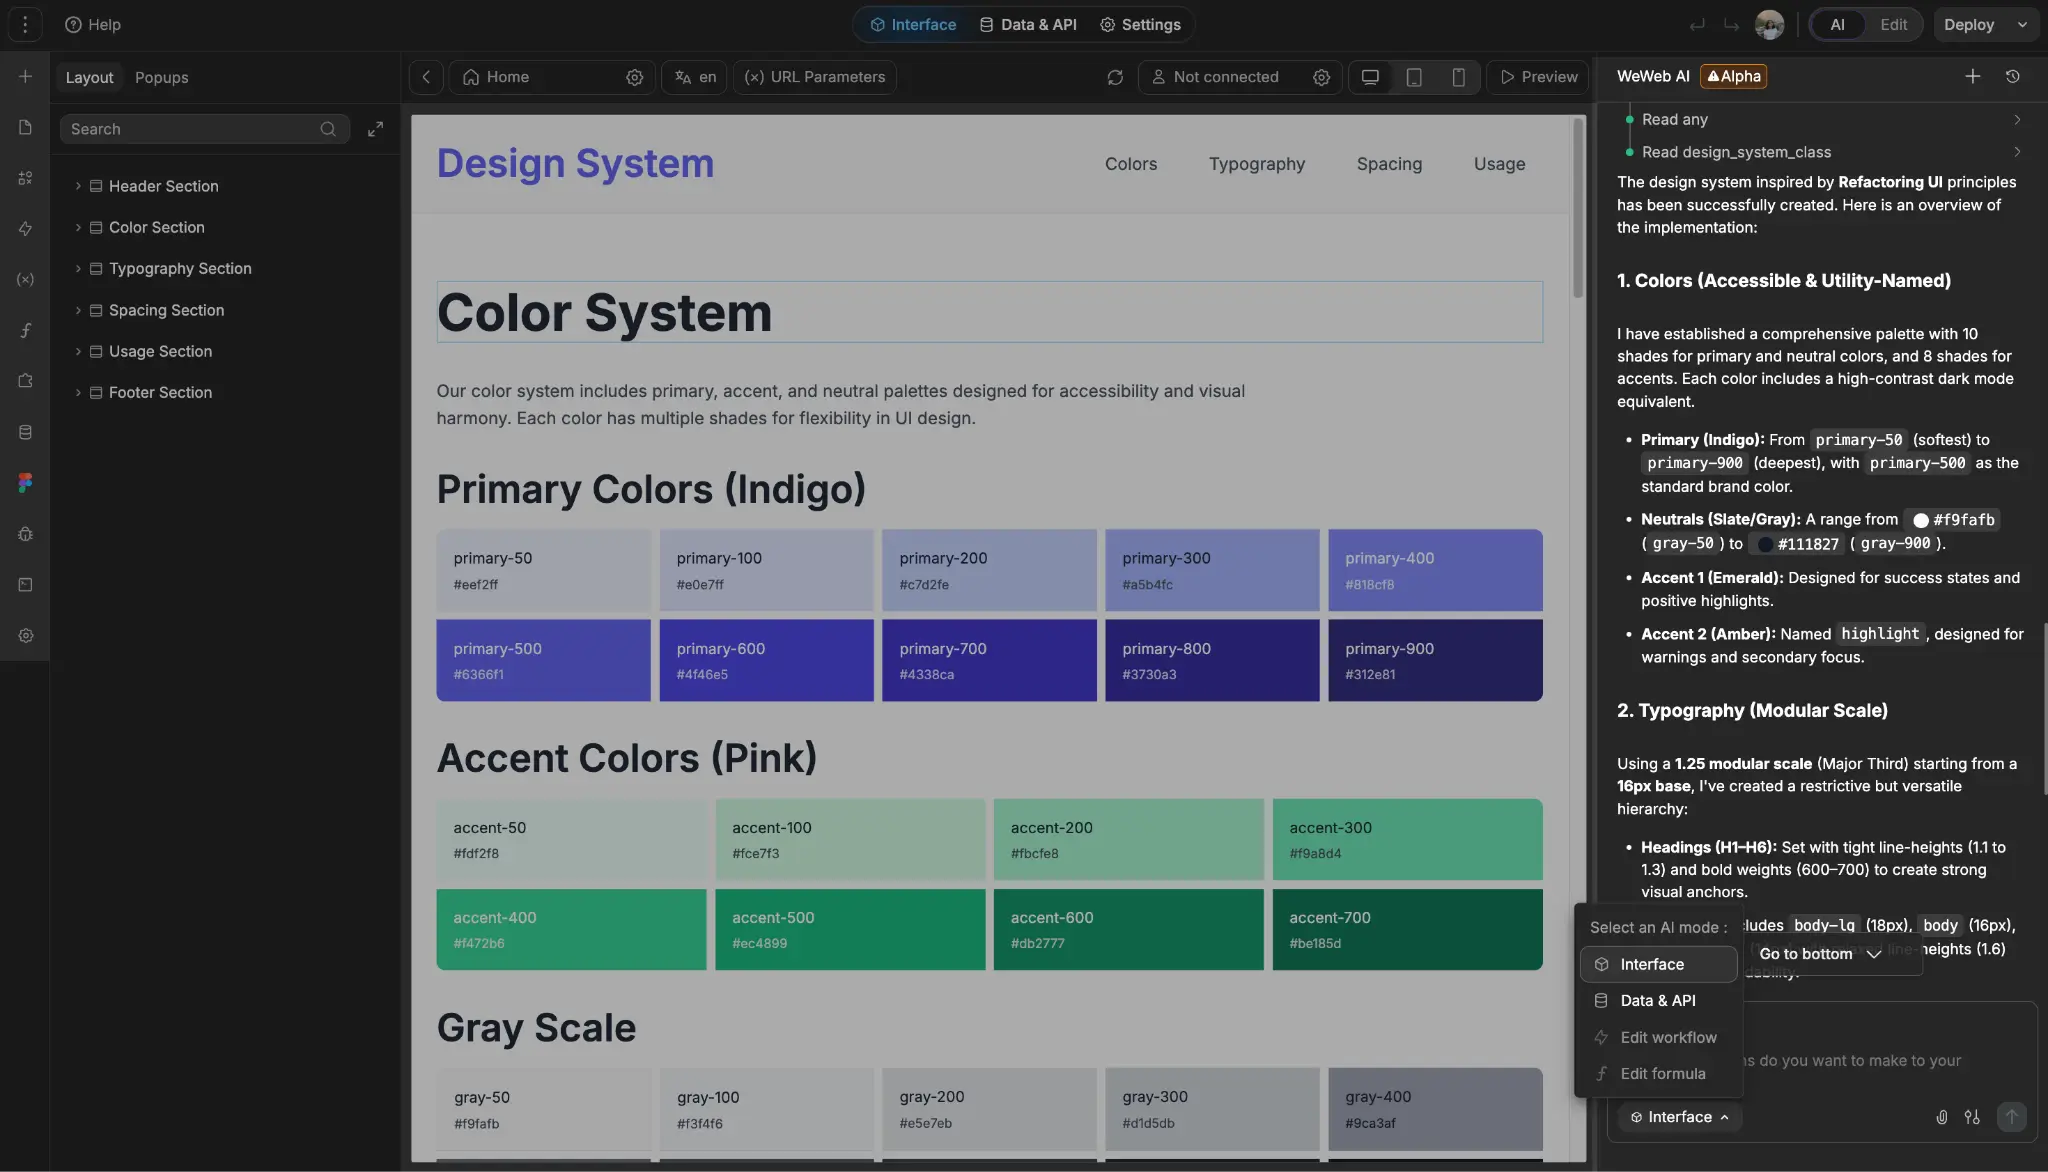Open the pages icon in left sidebar
The width and height of the screenshot is (2048, 1172).
(x=25, y=127)
